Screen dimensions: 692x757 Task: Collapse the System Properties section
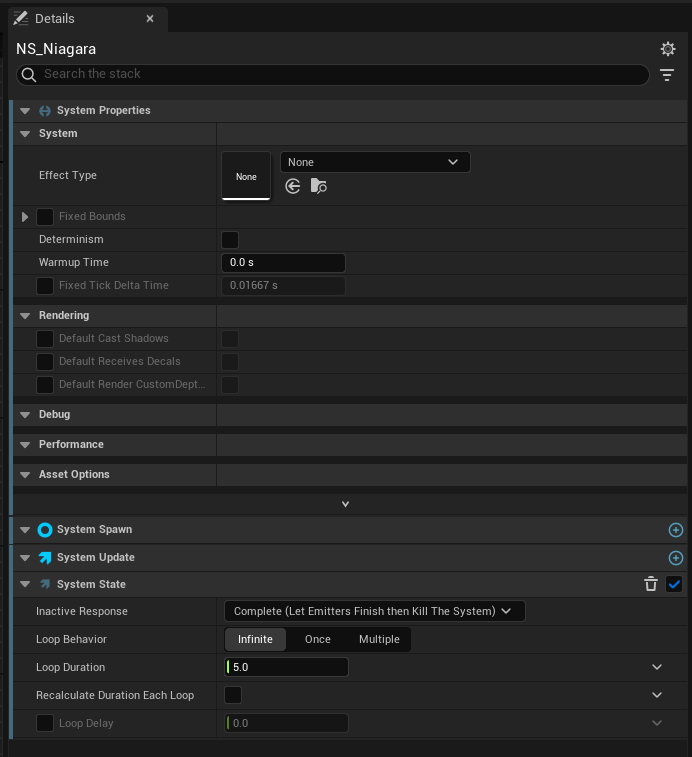pos(25,111)
